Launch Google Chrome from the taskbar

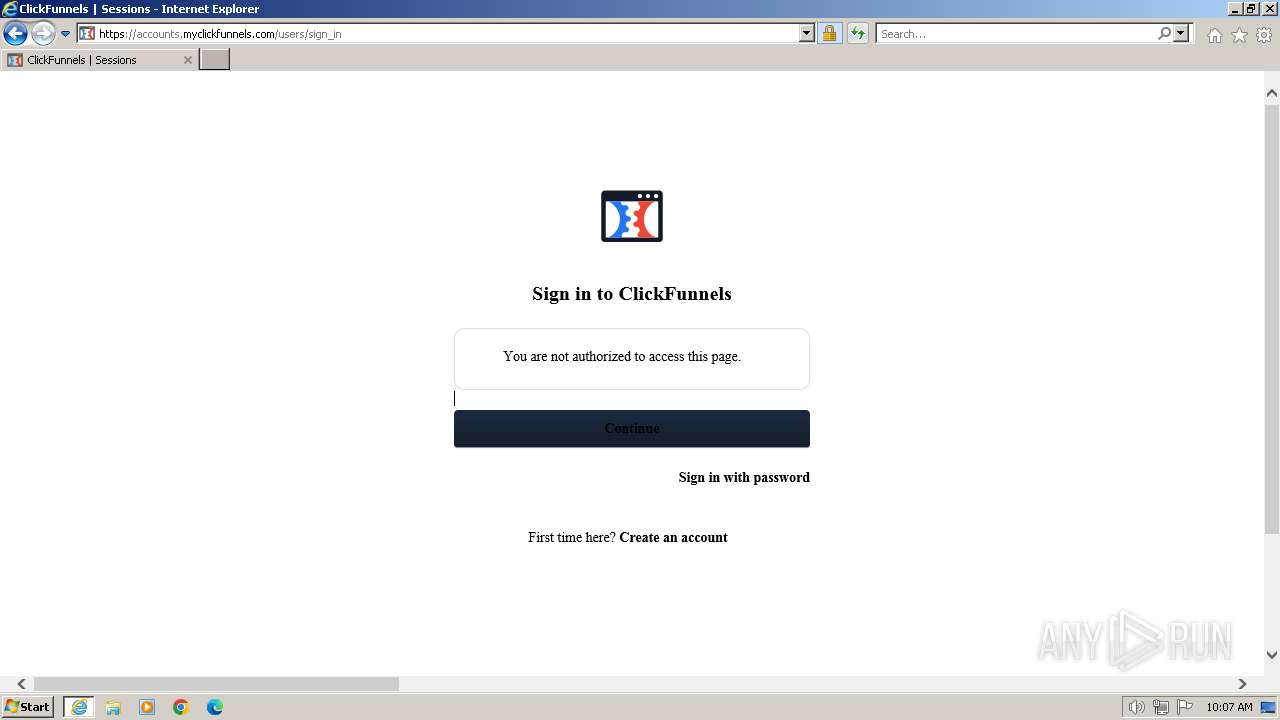tap(181, 707)
